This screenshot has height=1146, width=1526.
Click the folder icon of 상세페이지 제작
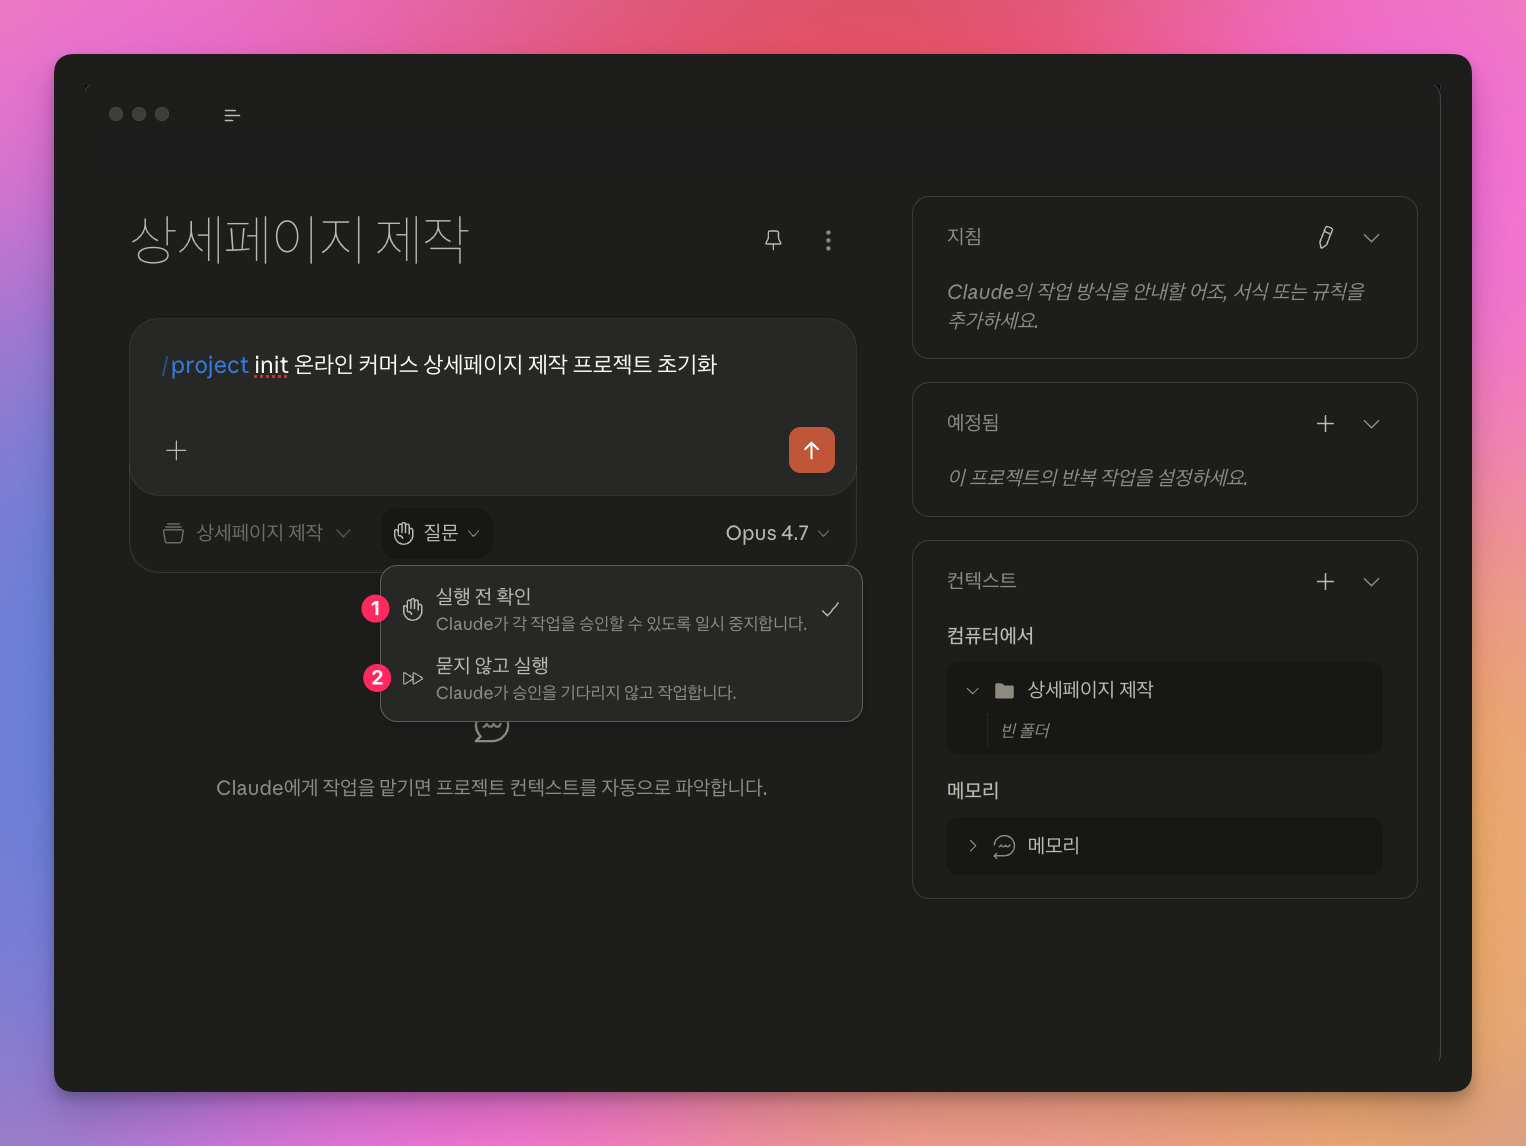(1004, 690)
